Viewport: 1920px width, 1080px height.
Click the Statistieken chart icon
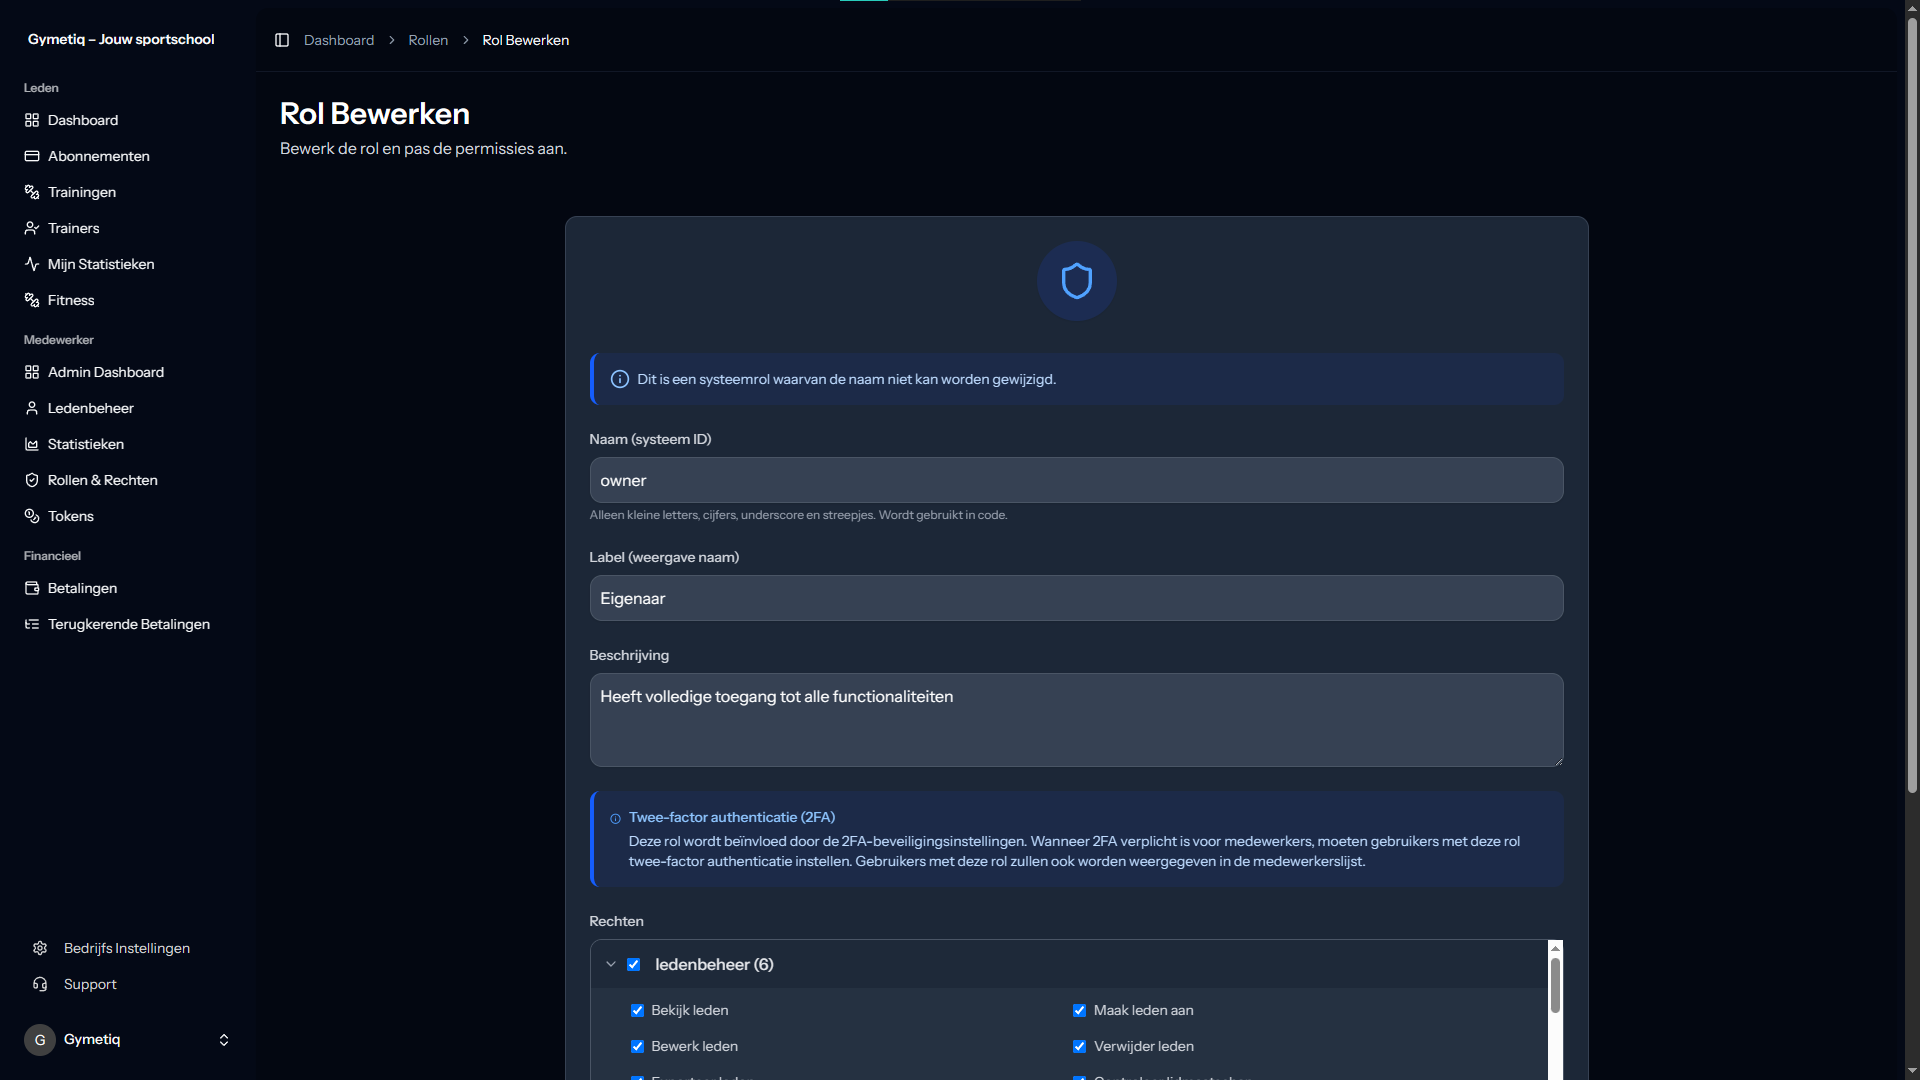[32, 444]
